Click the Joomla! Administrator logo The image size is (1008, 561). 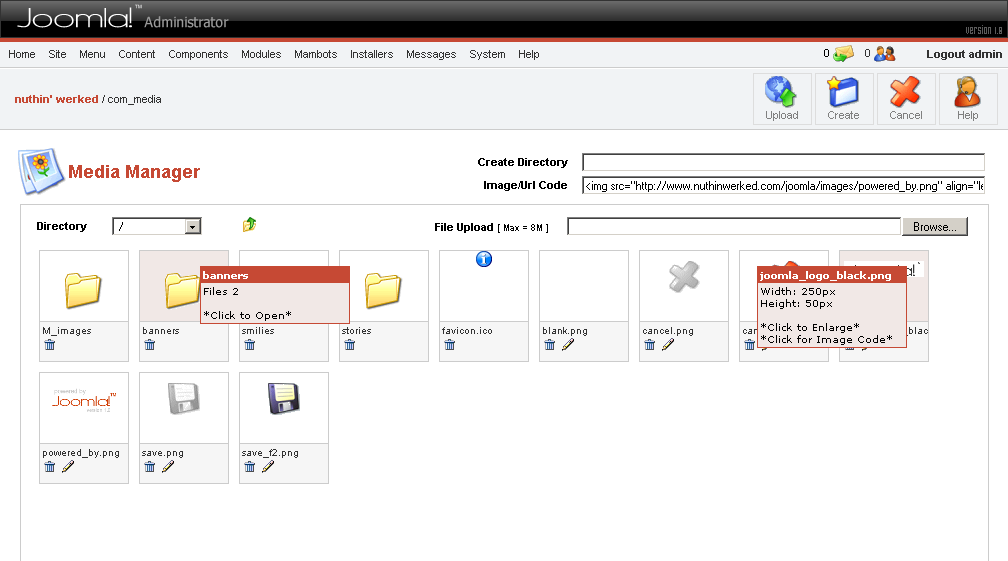pyautogui.click(x=122, y=17)
